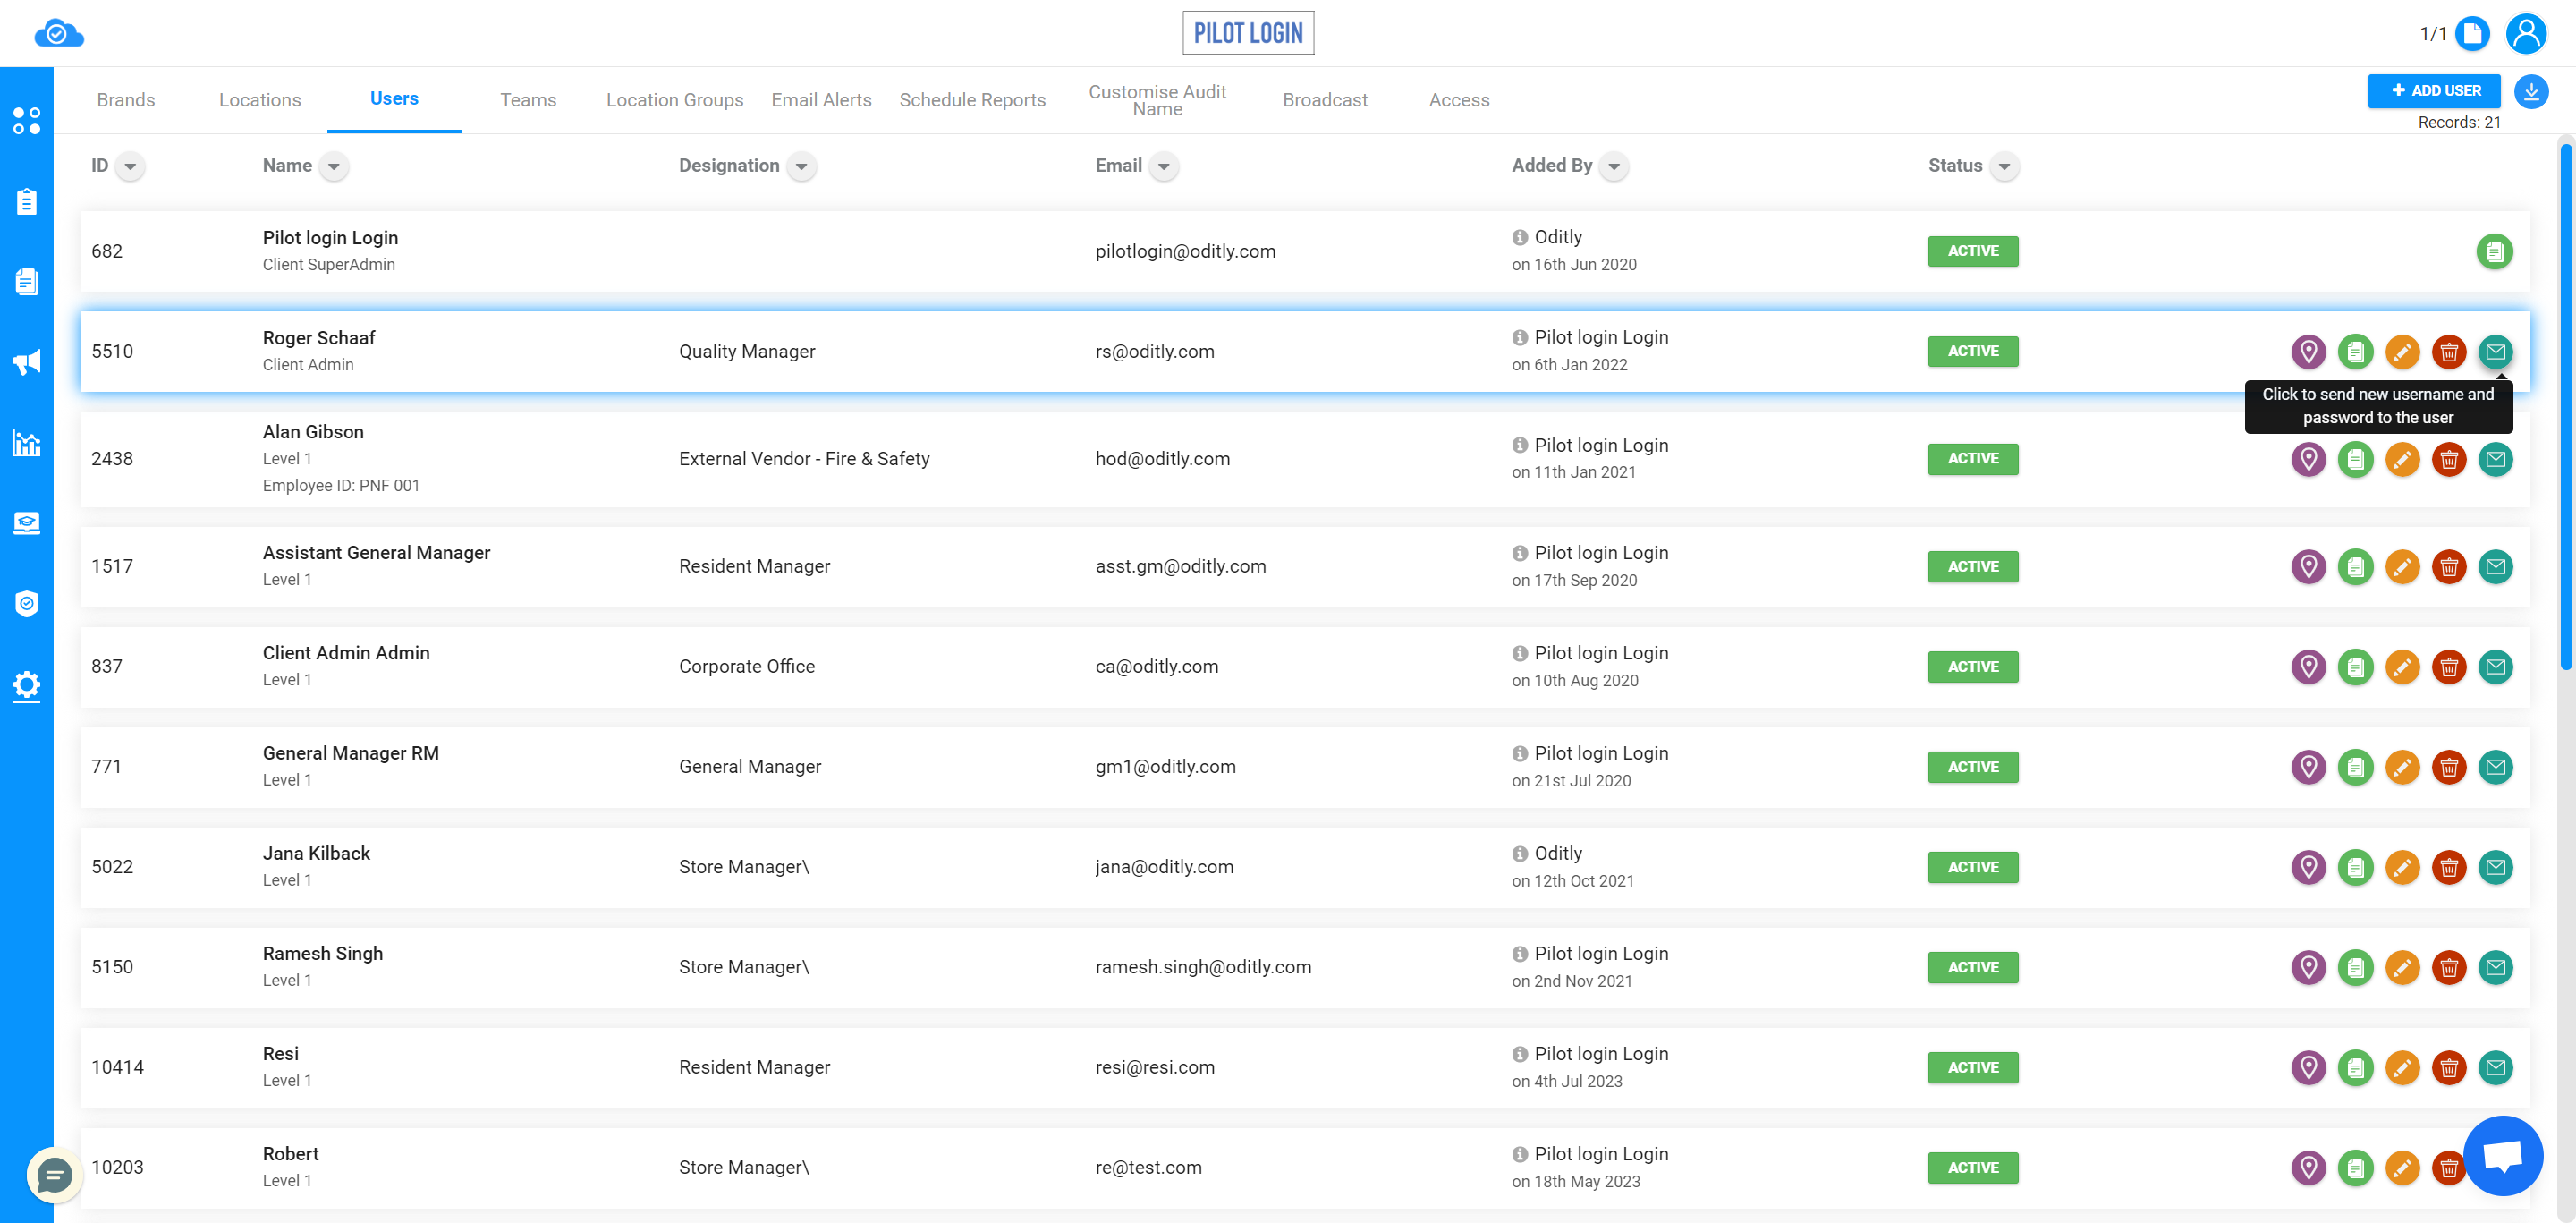2576x1223 pixels.
Task: Toggle ACTIVE status for Resi
Action: [x=1972, y=1067]
